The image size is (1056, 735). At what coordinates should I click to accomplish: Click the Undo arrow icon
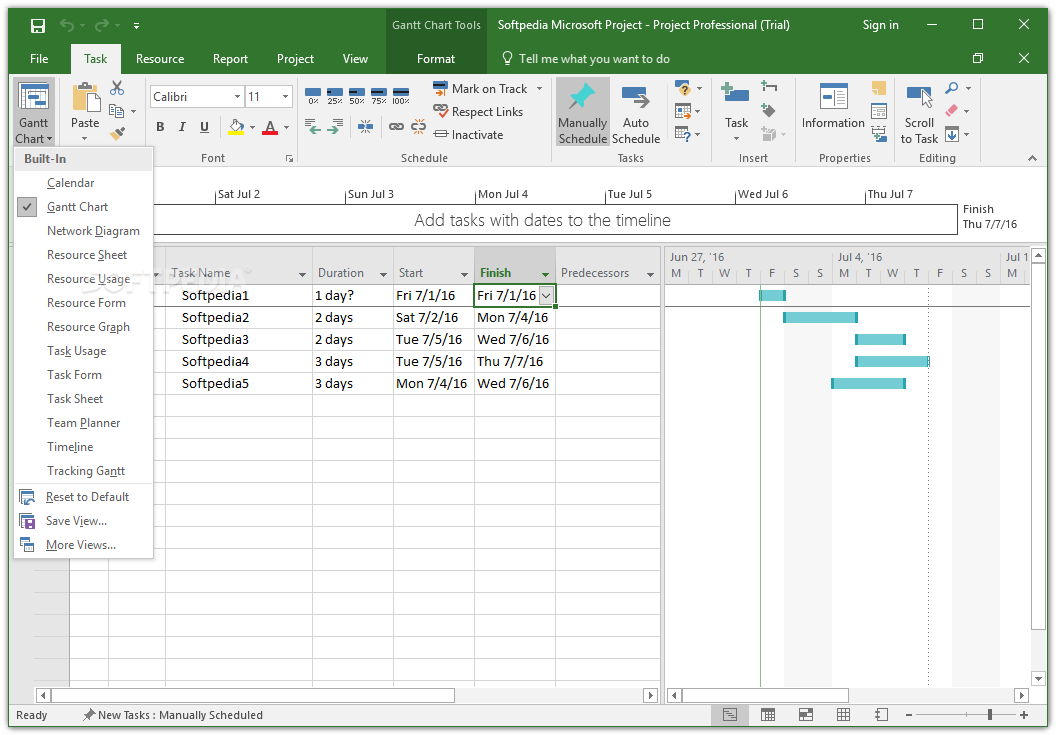[x=67, y=26]
